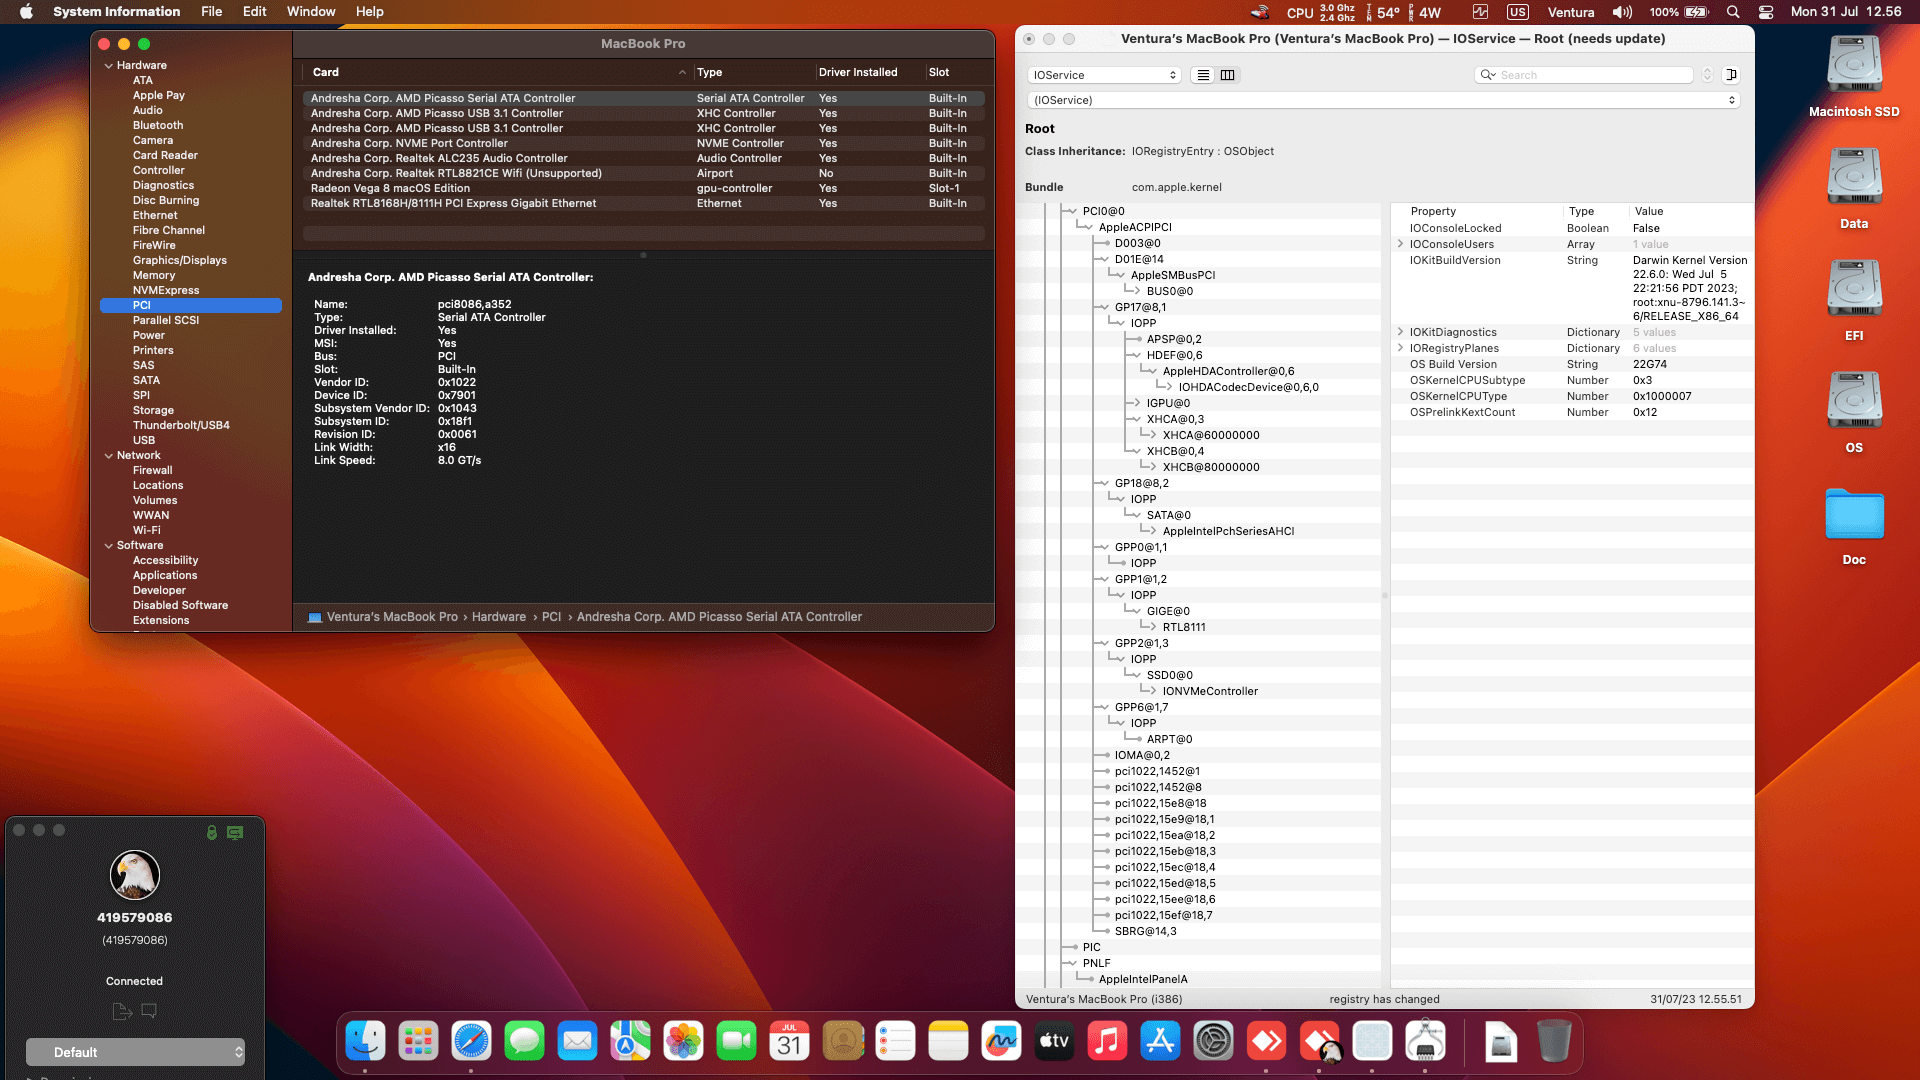The image size is (1920, 1080).
Task: Collapse the Network section in sidebar
Action: tap(108, 456)
